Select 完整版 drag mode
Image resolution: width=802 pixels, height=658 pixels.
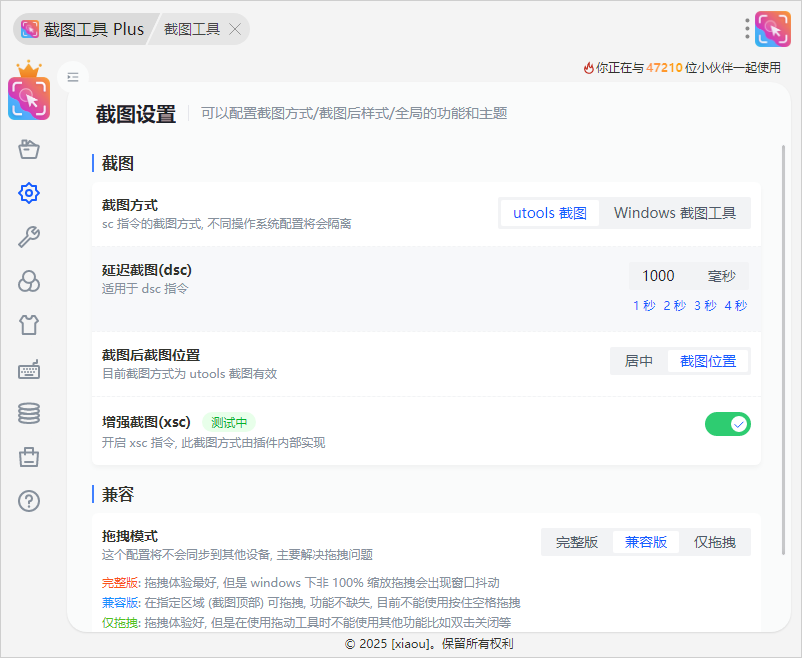[x=577, y=542]
